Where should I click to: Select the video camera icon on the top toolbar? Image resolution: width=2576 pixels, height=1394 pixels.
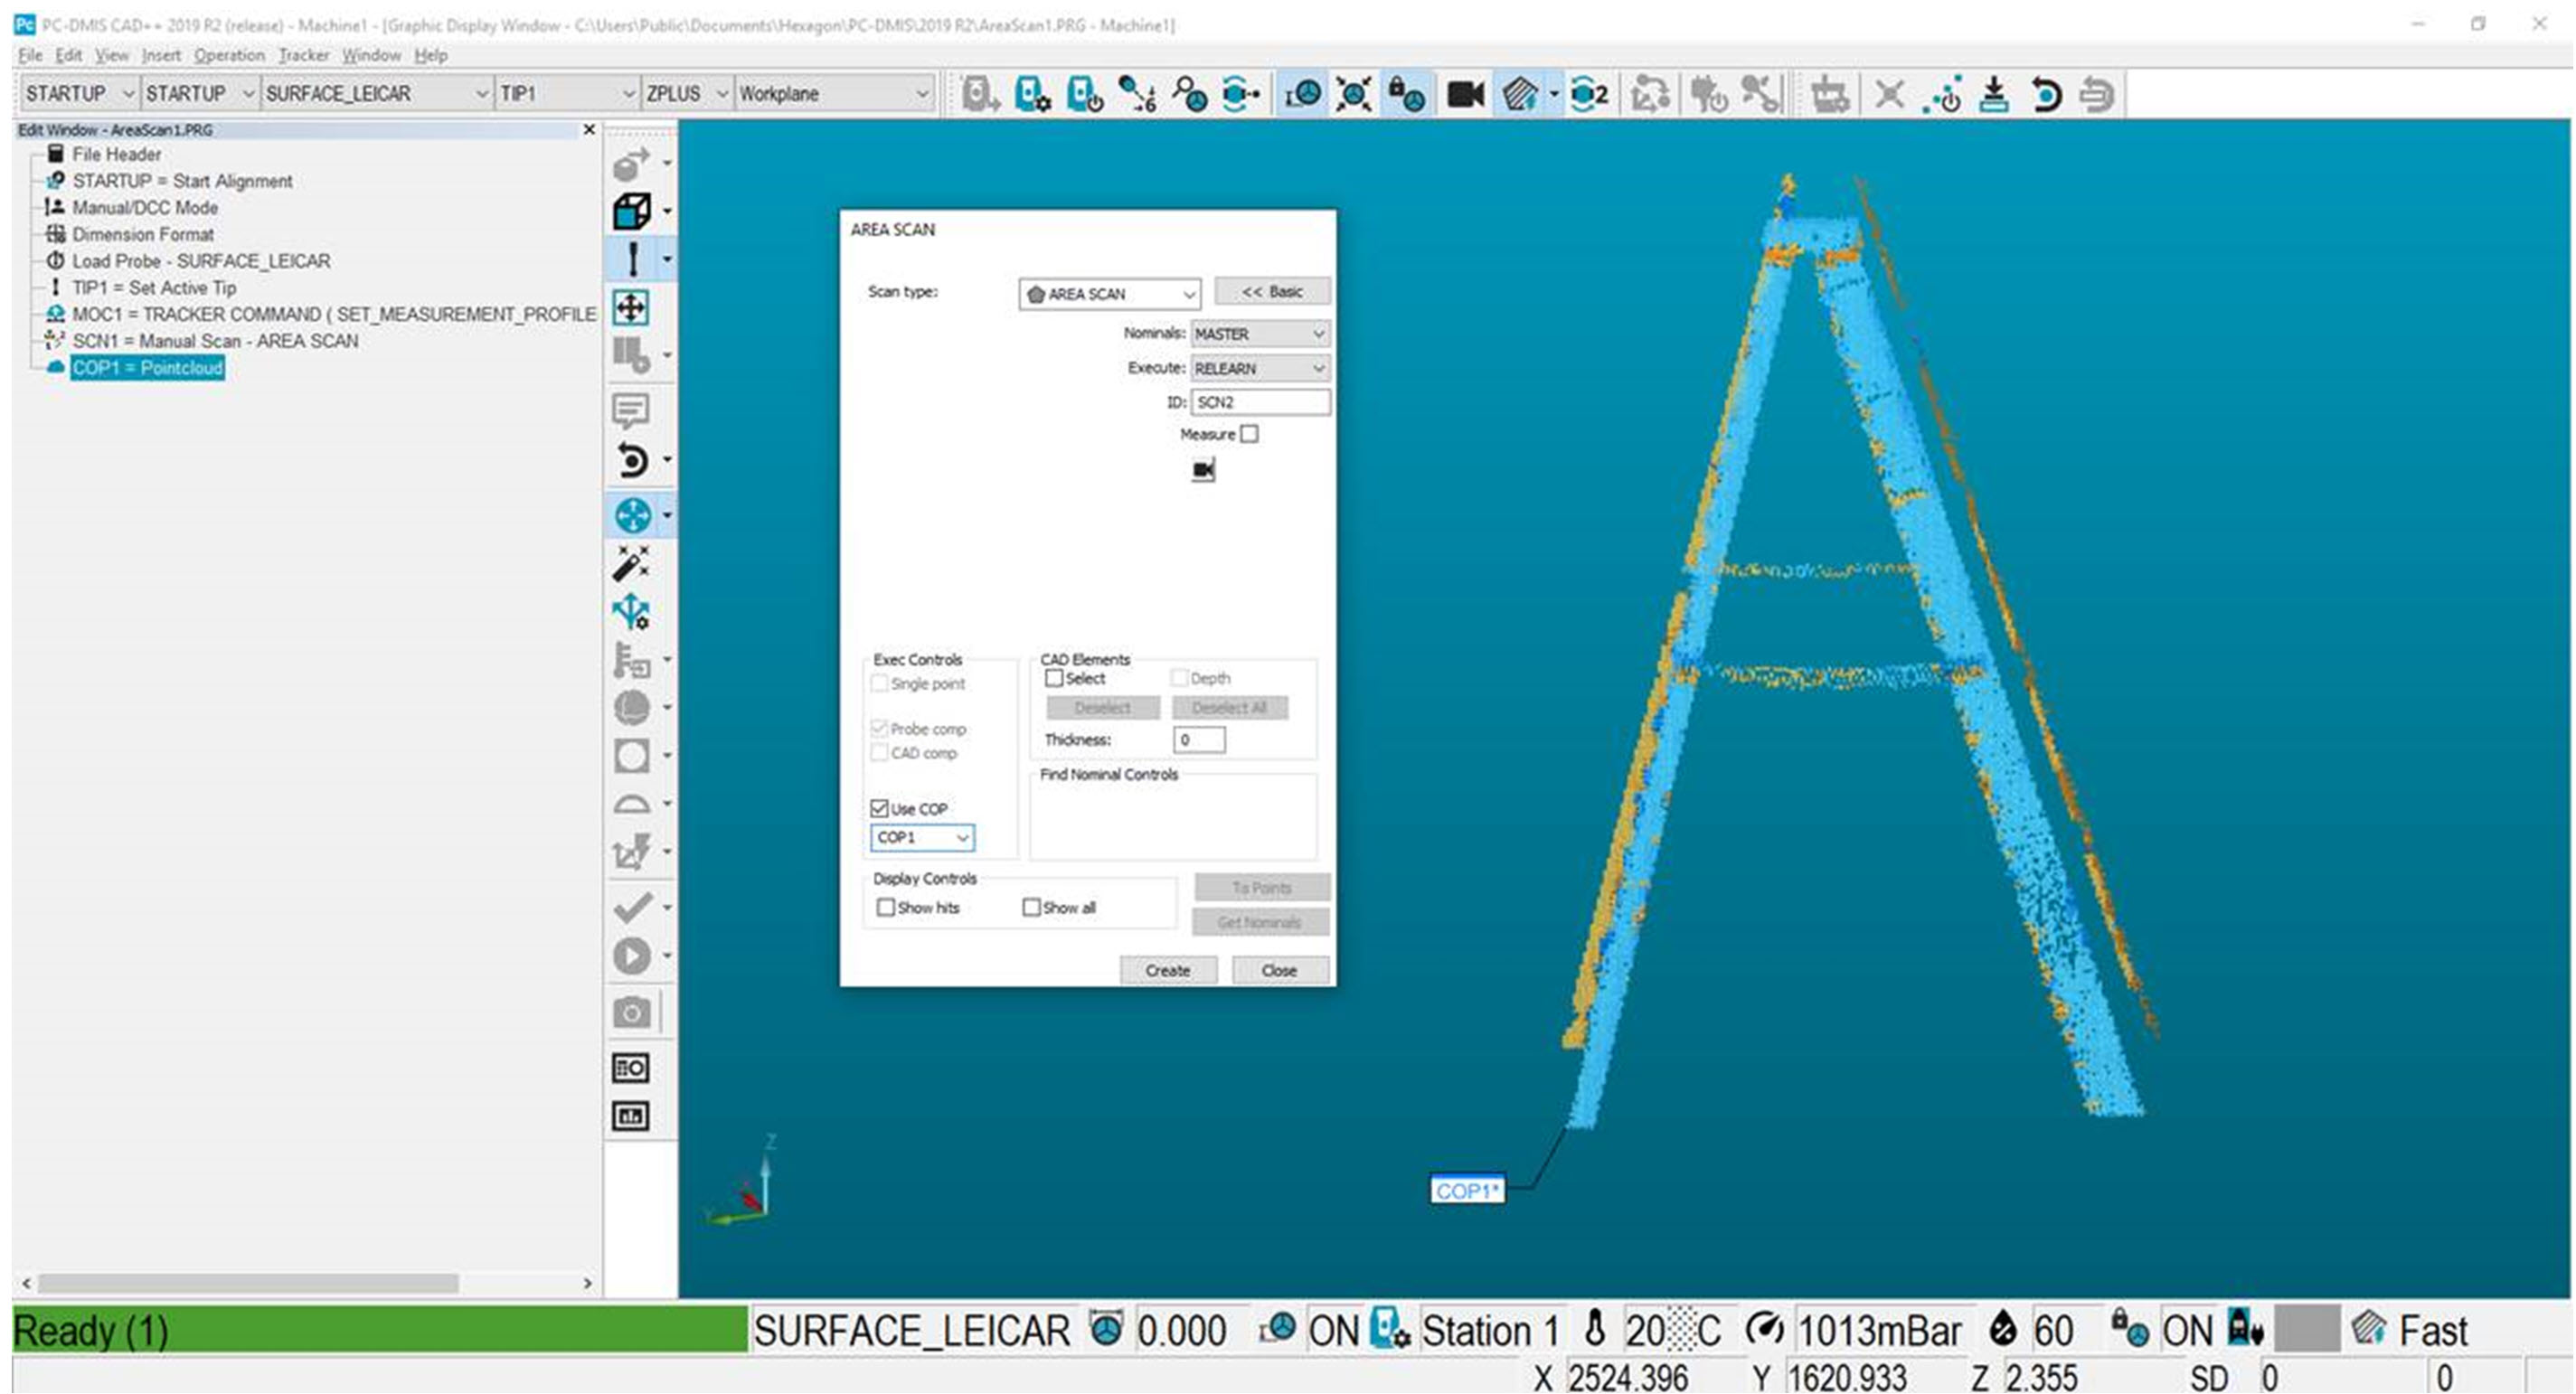(x=1463, y=94)
